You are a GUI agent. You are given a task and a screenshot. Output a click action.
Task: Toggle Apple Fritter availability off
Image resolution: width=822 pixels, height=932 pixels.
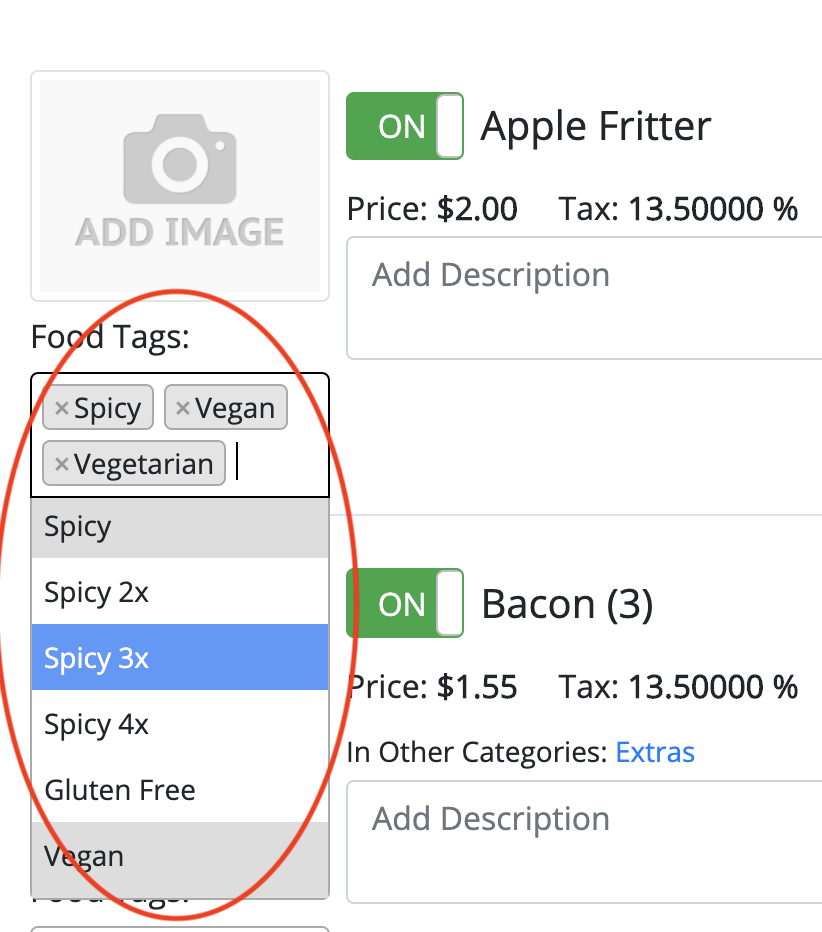pos(404,125)
